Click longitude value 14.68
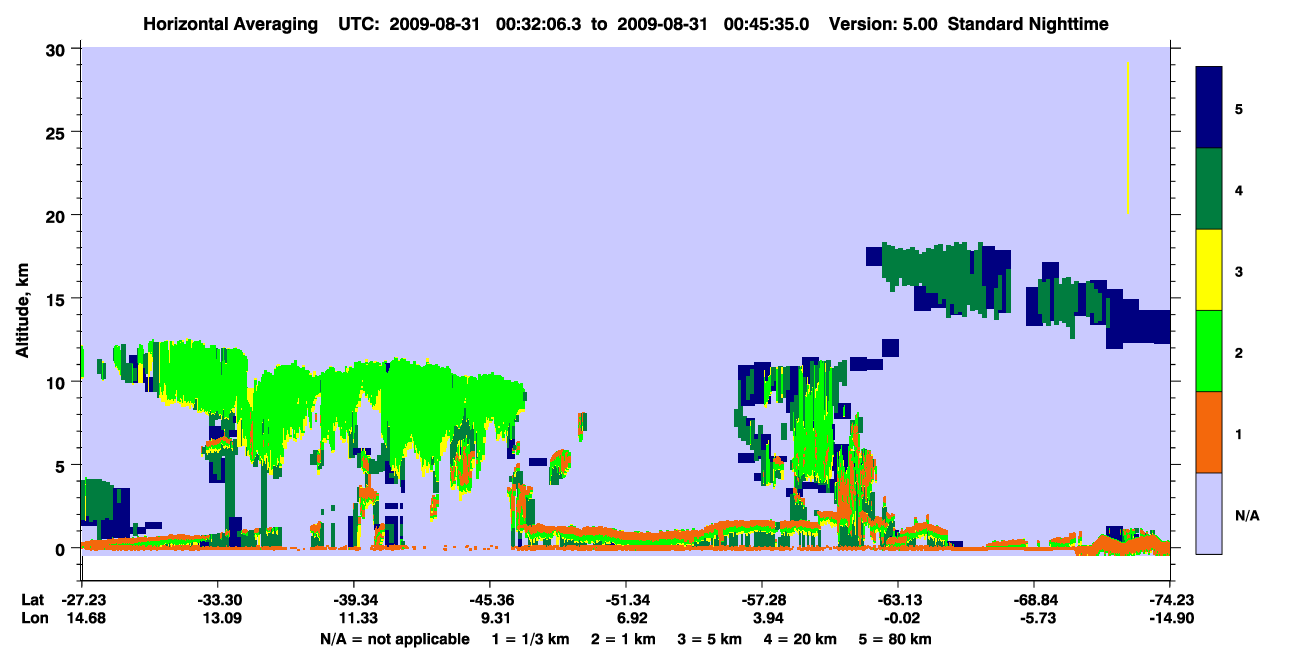Screen dimensions: 1300x667 pos(84,619)
